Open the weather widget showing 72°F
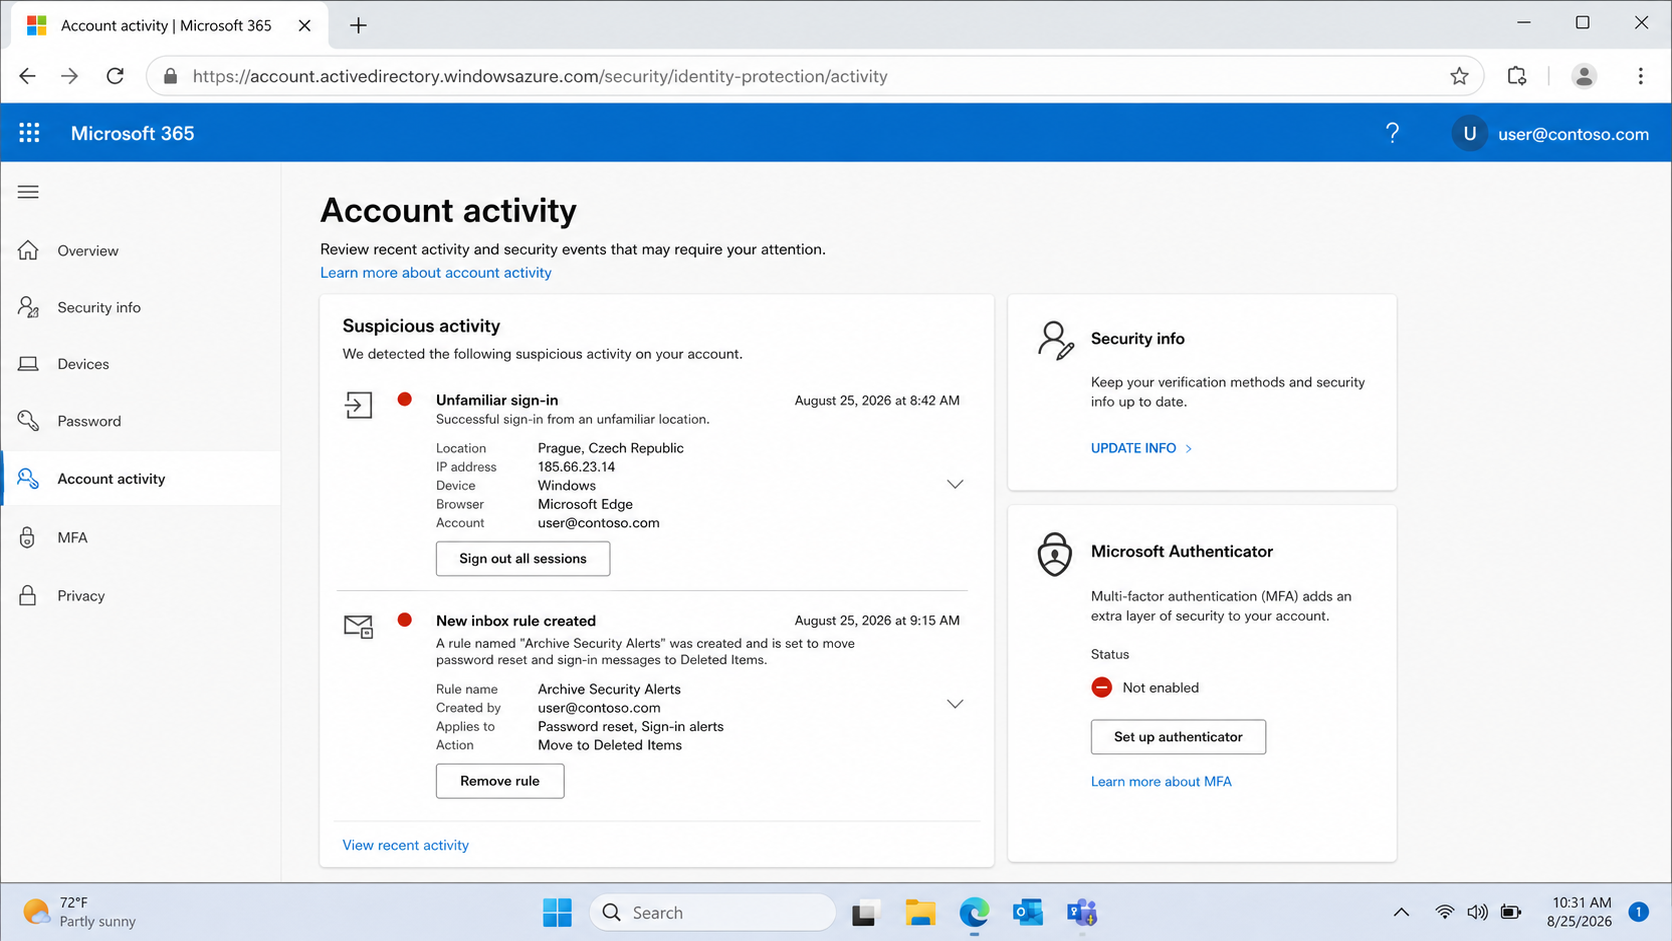The height and width of the screenshot is (941, 1672). coord(79,912)
